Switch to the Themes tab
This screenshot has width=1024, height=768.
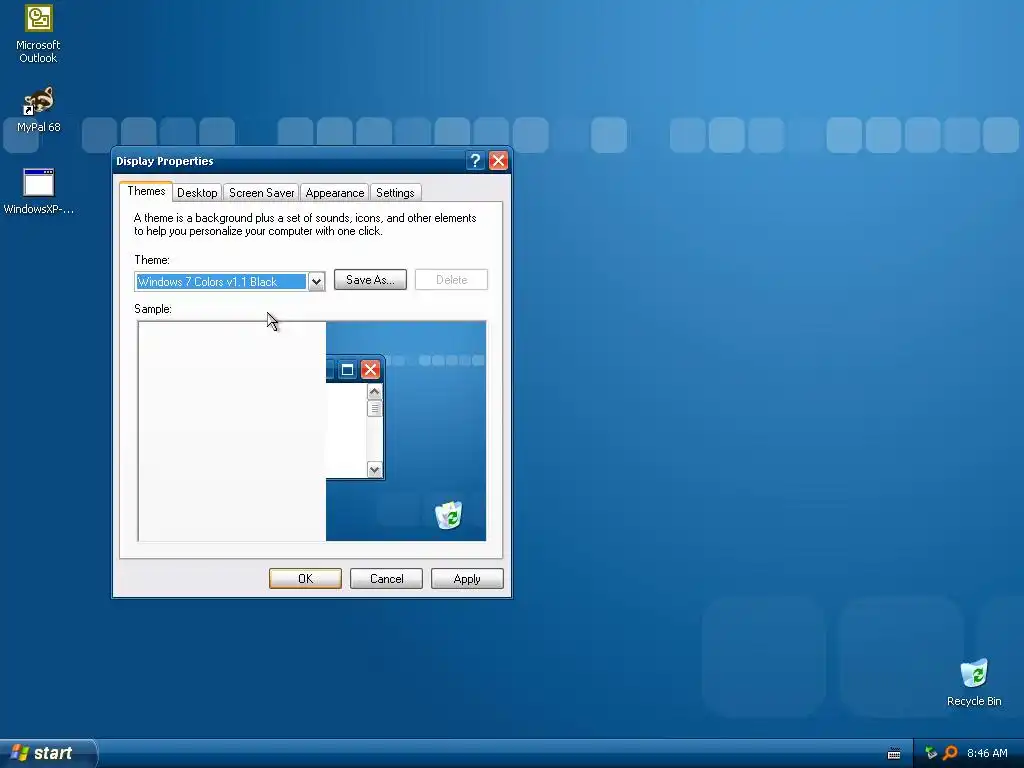click(x=146, y=191)
